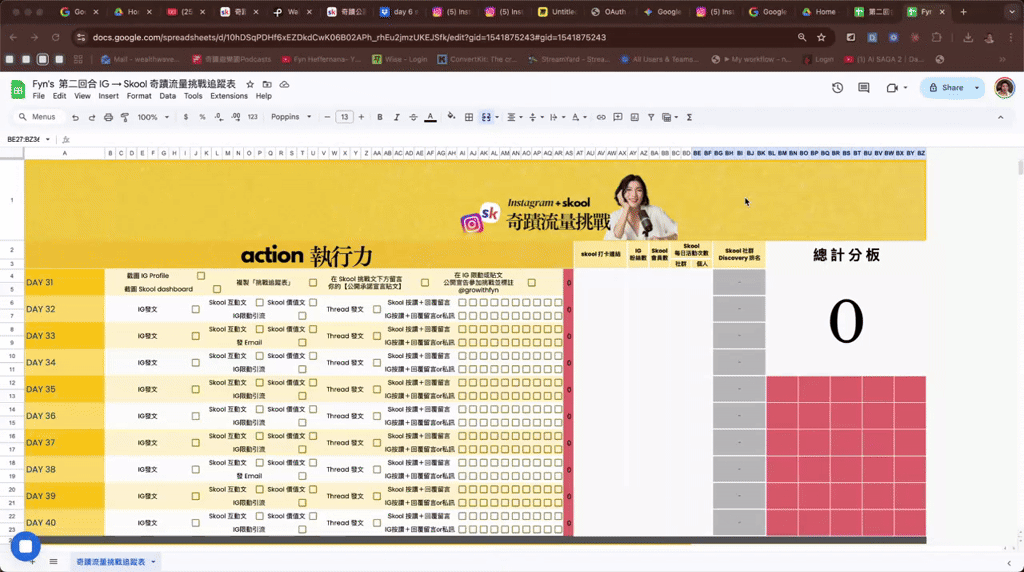The height and width of the screenshot is (572, 1024).
Task: Format as percent
Action: (x=202, y=118)
